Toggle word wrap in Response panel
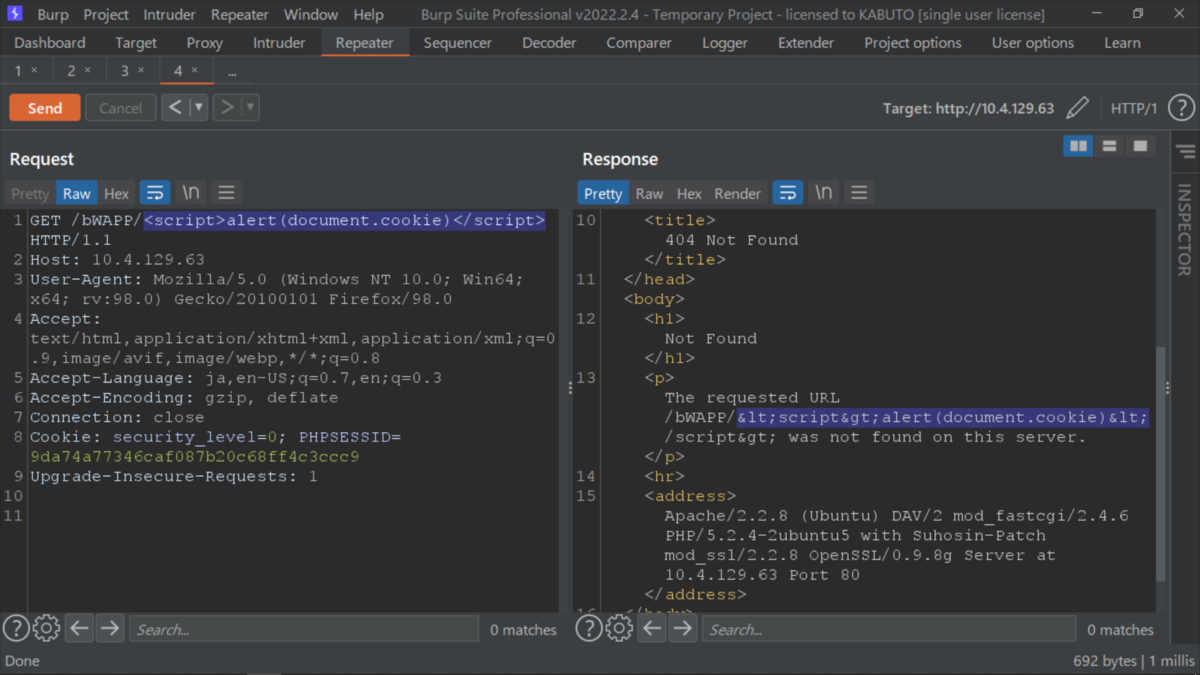Screen dimensions: 1200x675 (788, 192)
